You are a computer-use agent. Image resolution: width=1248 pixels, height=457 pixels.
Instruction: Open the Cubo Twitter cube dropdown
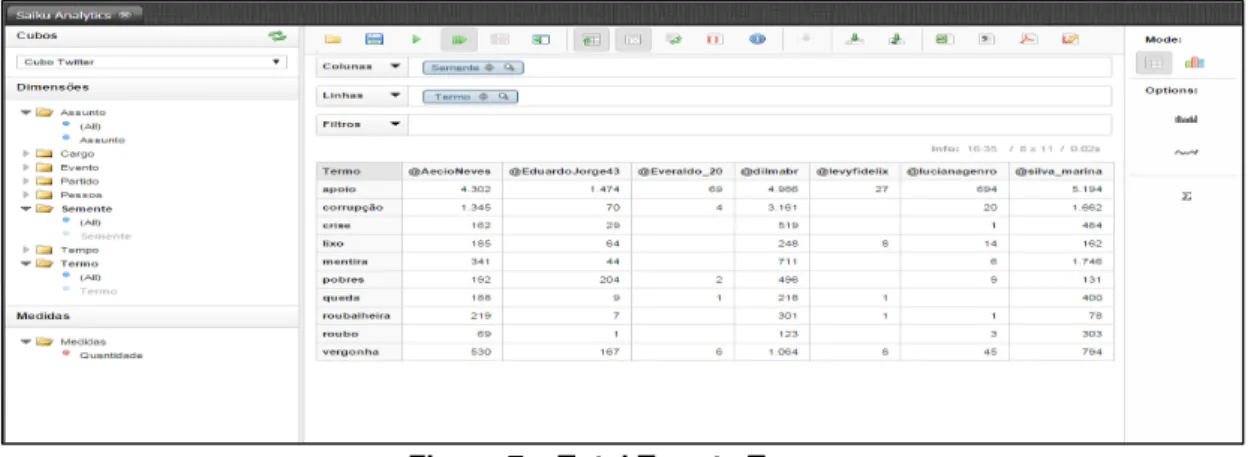[151, 62]
